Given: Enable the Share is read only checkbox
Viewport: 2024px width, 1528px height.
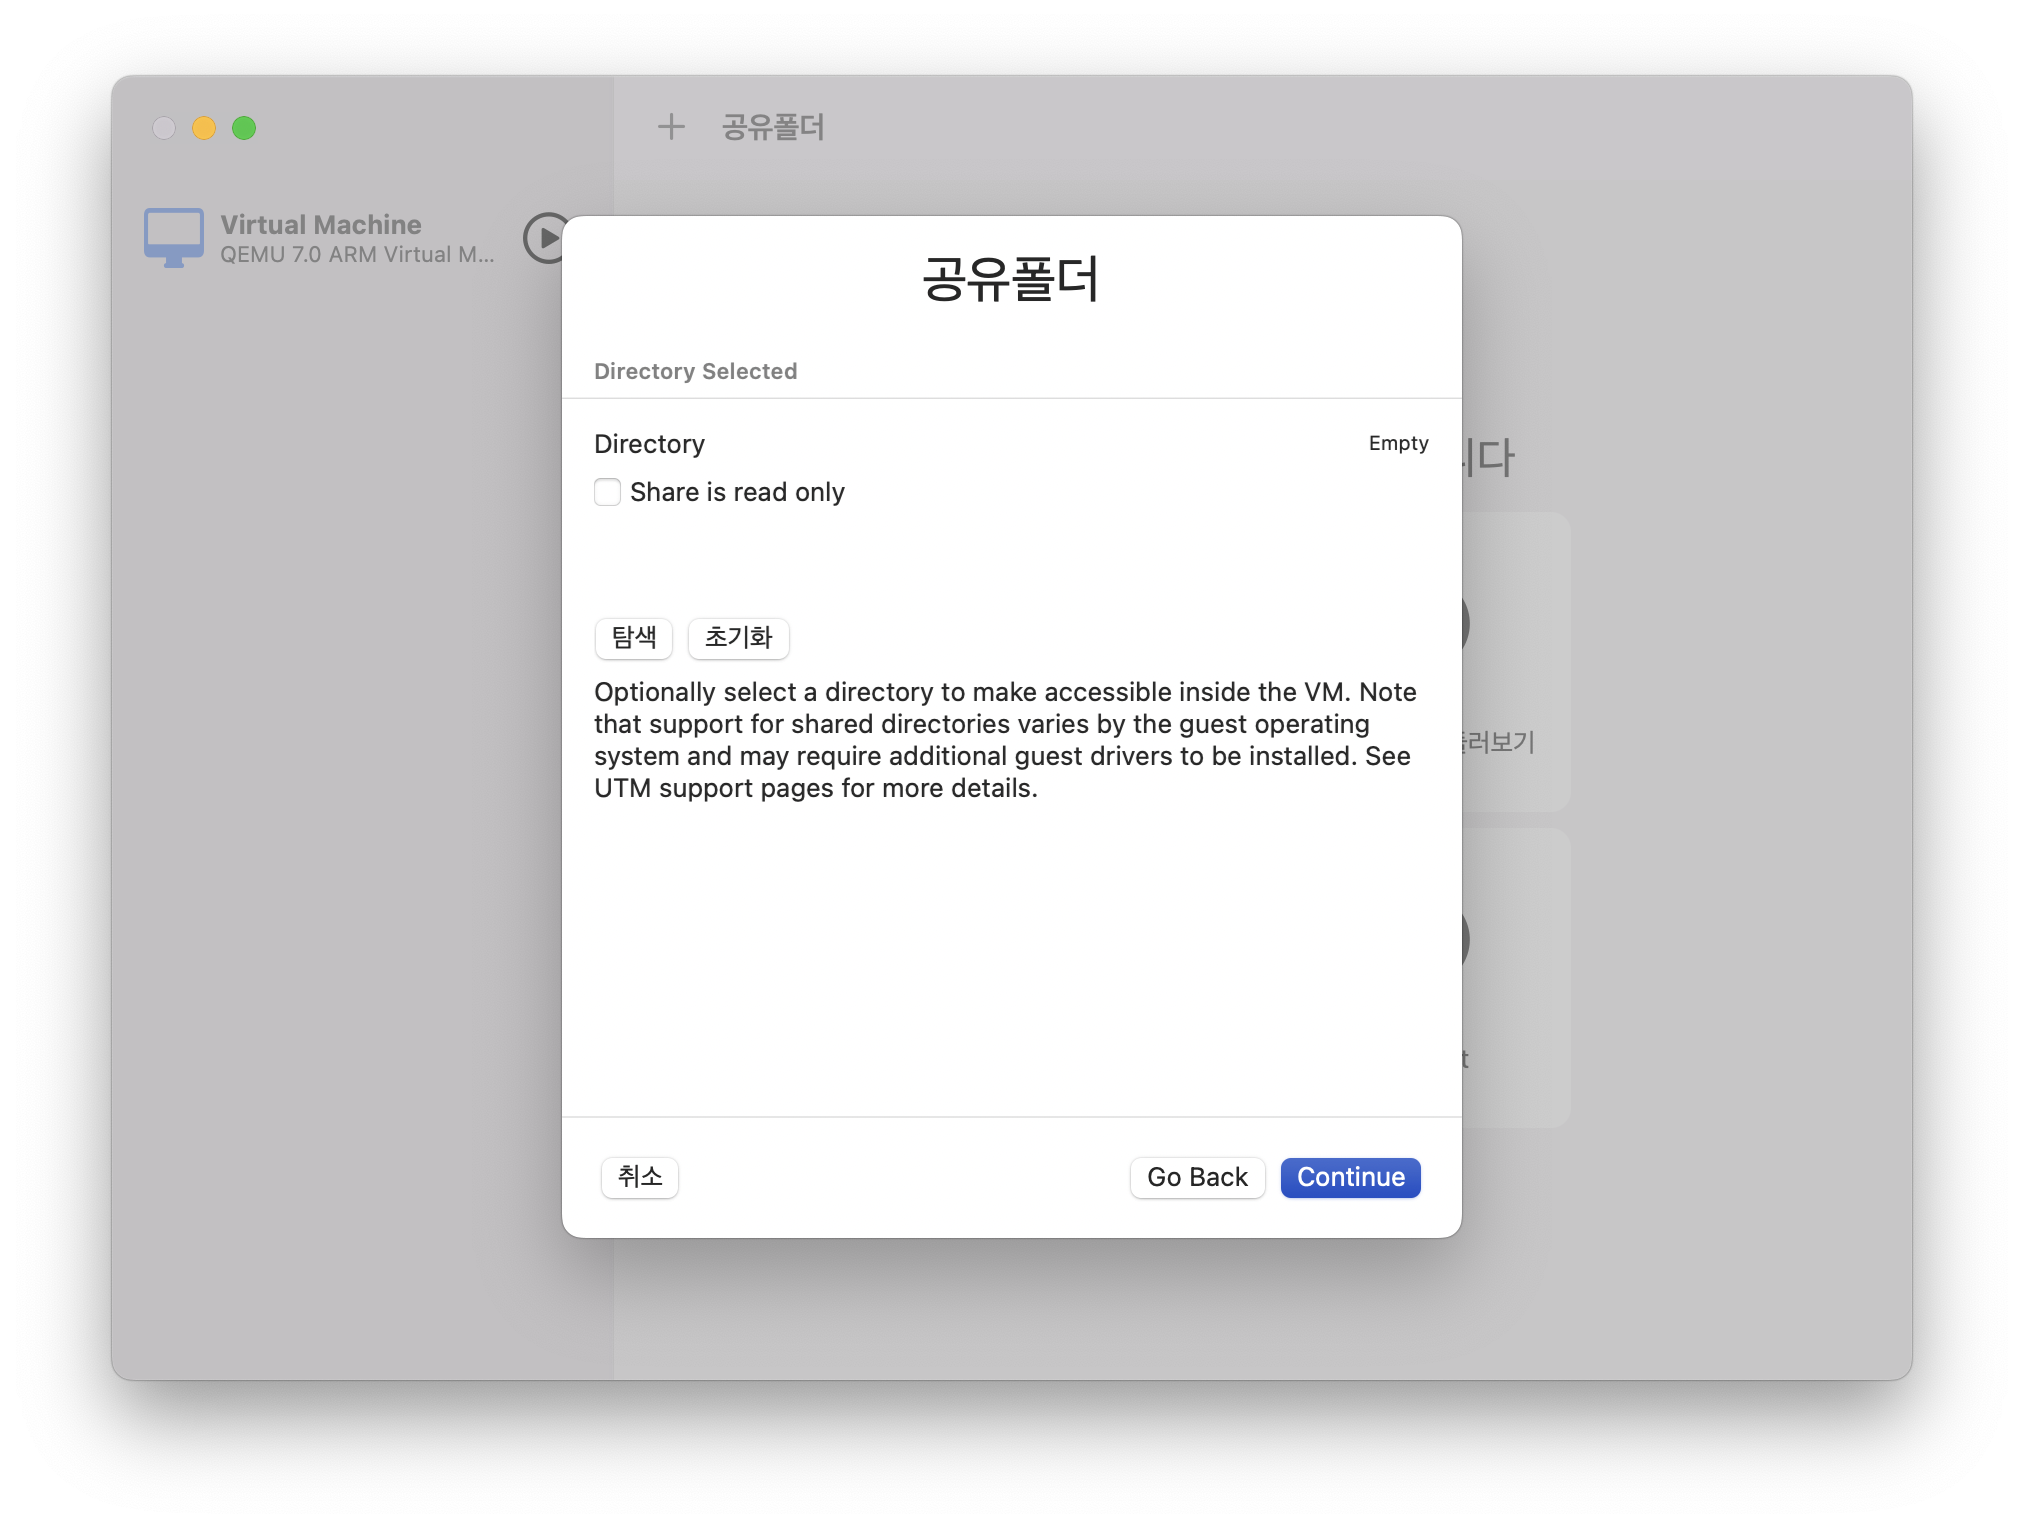Looking at the screenshot, I should (607, 492).
